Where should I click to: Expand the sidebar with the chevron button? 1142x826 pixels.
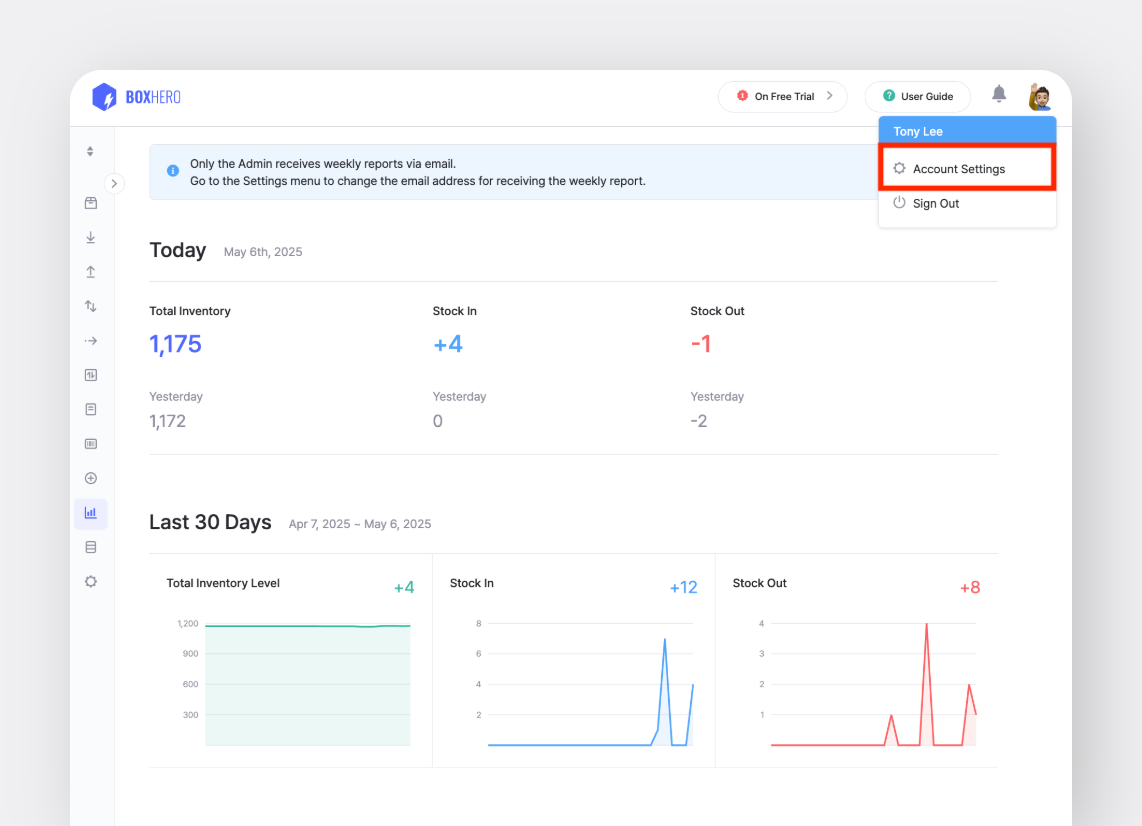click(x=115, y=184)
